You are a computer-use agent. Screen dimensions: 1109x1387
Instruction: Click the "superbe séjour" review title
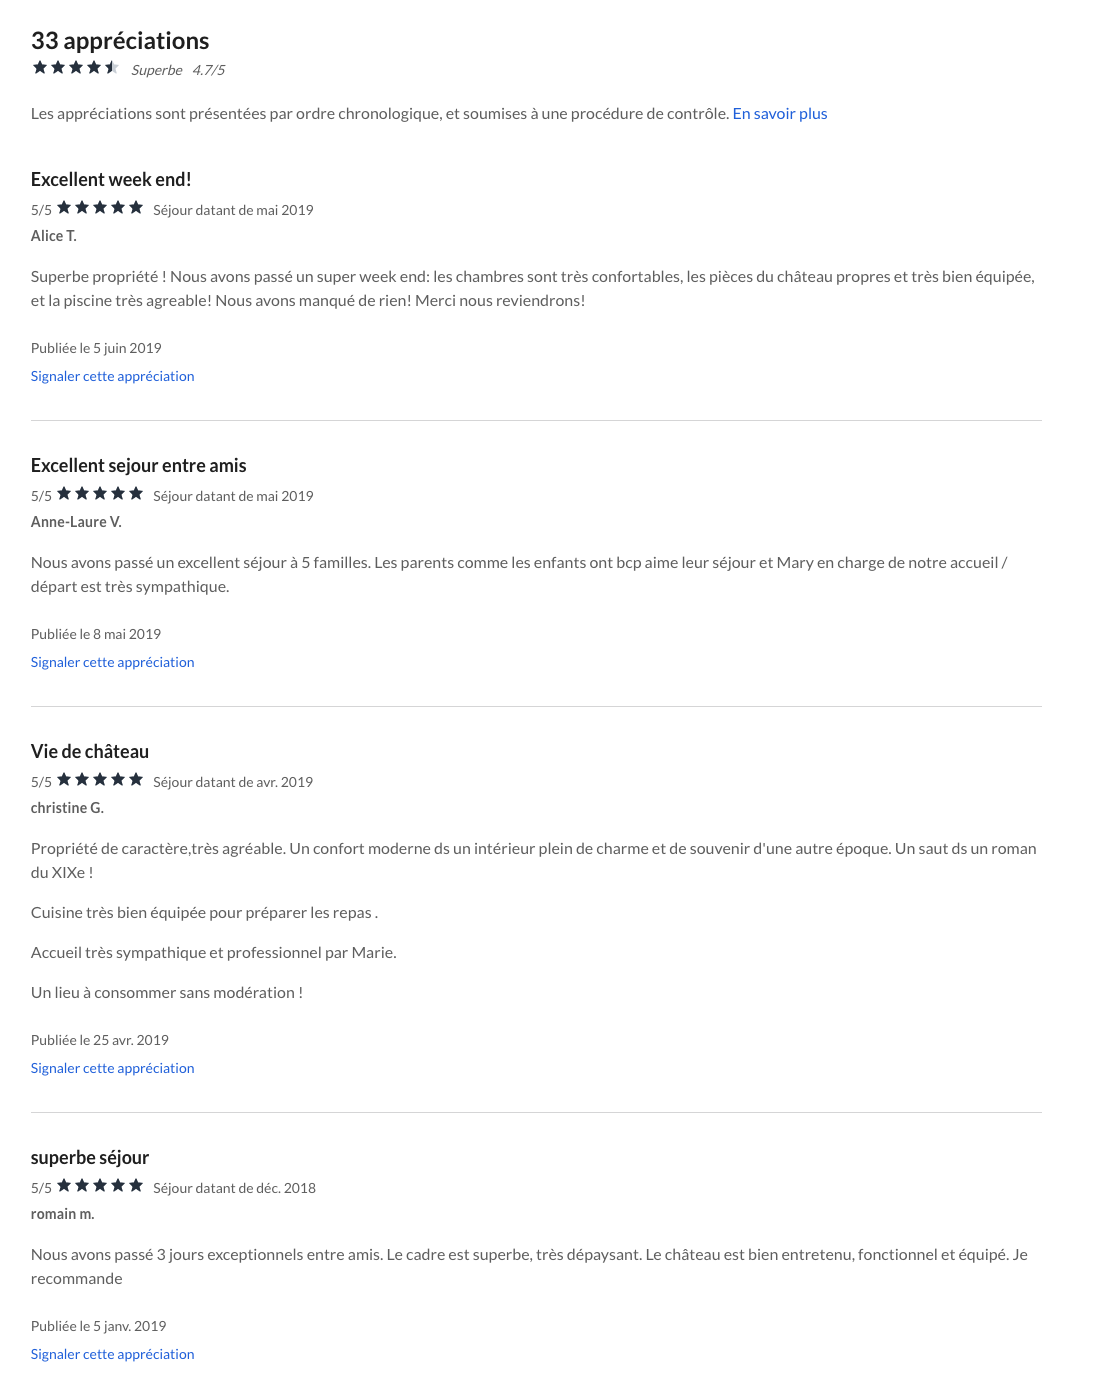(x=90, y=1158)
